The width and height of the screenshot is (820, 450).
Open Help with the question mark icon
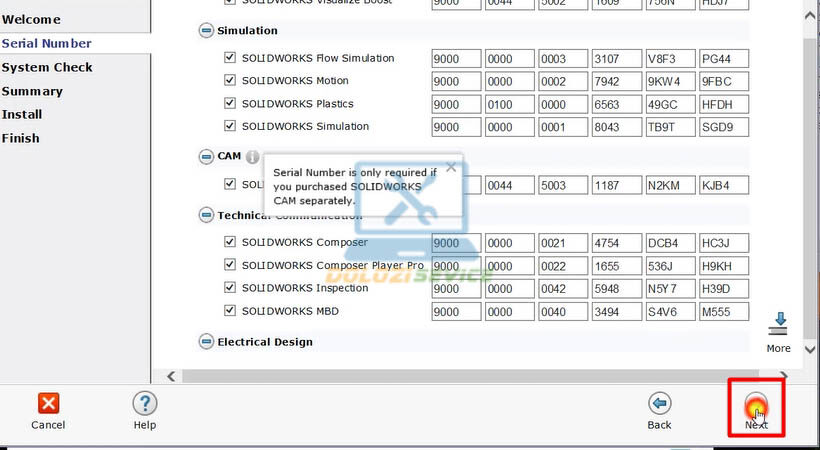[145, 403]
